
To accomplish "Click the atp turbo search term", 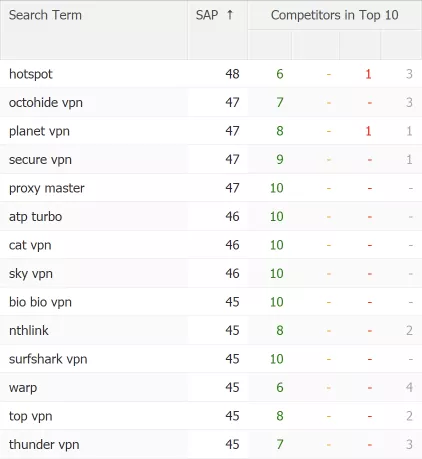I will point(35,217).
